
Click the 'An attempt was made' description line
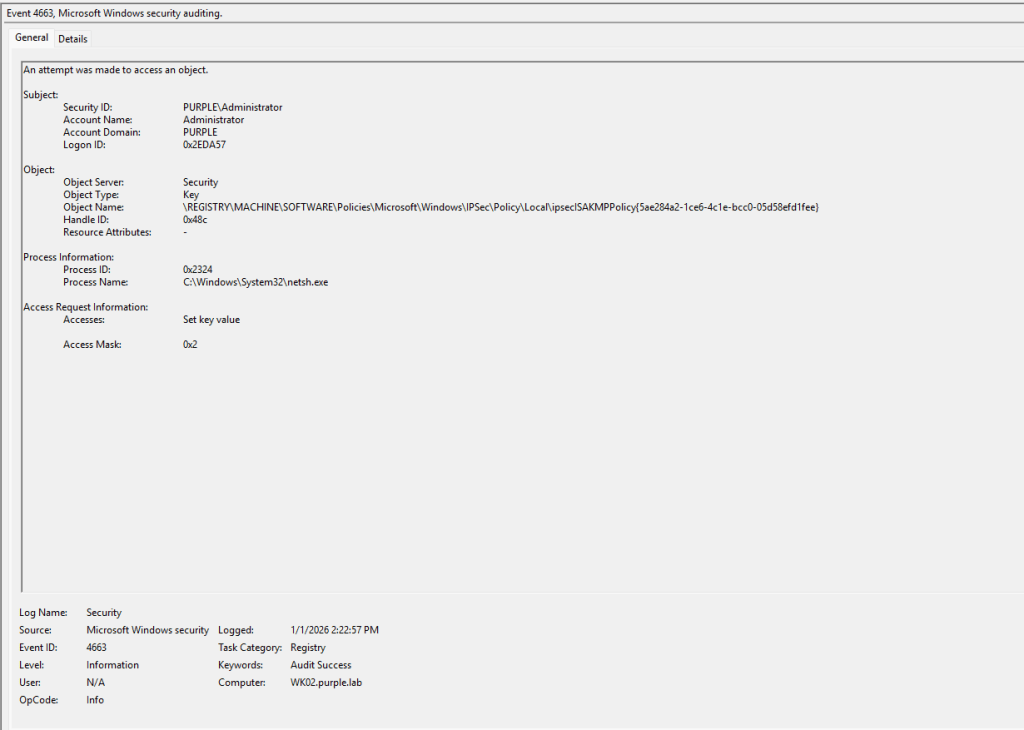click(x=115, y=70)
